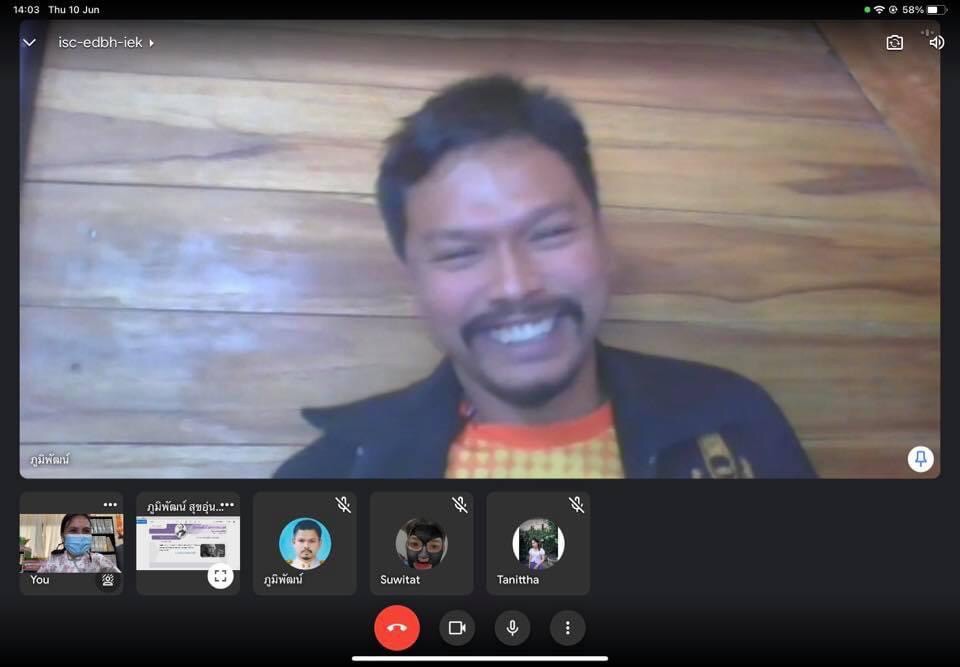
Task: Unpin the main video with the pin icon
Action: (920, 459)
